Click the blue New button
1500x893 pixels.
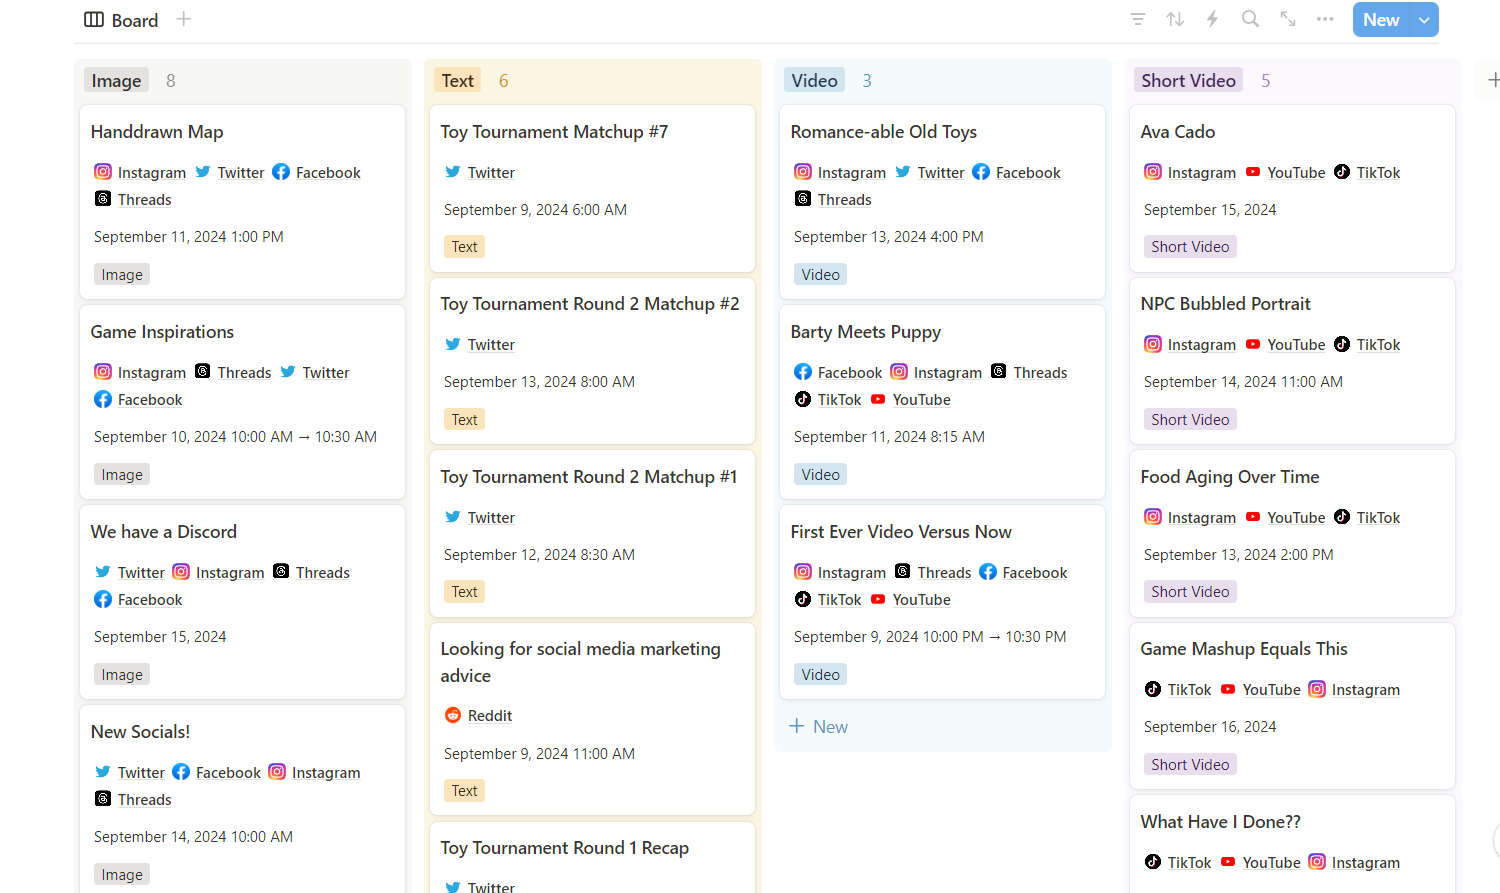(1381, 20)
